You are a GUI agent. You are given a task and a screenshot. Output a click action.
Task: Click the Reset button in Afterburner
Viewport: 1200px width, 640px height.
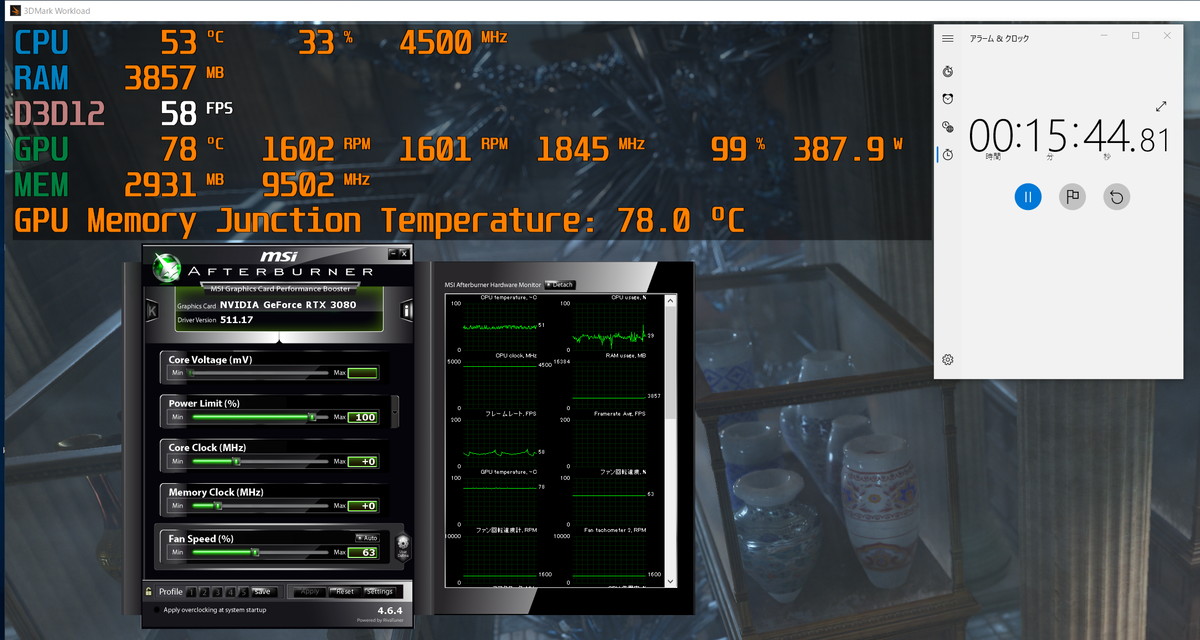(344, 591)
